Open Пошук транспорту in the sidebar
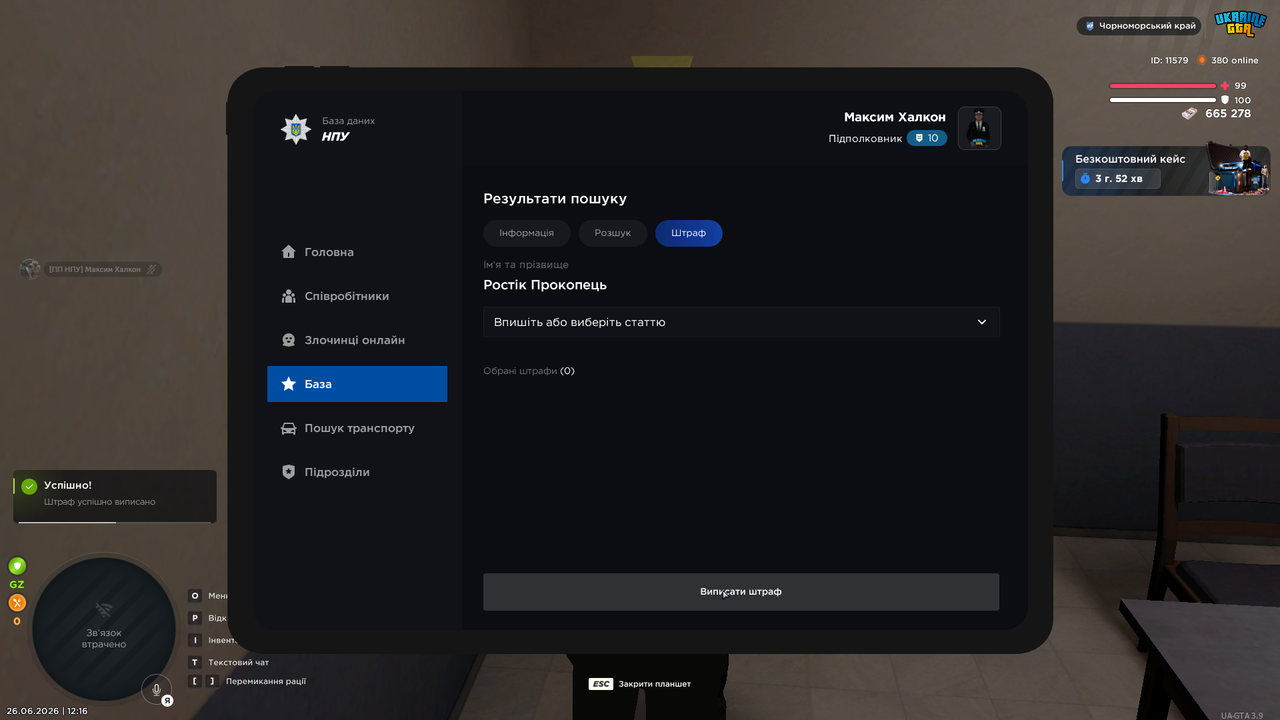The width and height of the screenshot is (1280, 720). (x=357, y=428)
